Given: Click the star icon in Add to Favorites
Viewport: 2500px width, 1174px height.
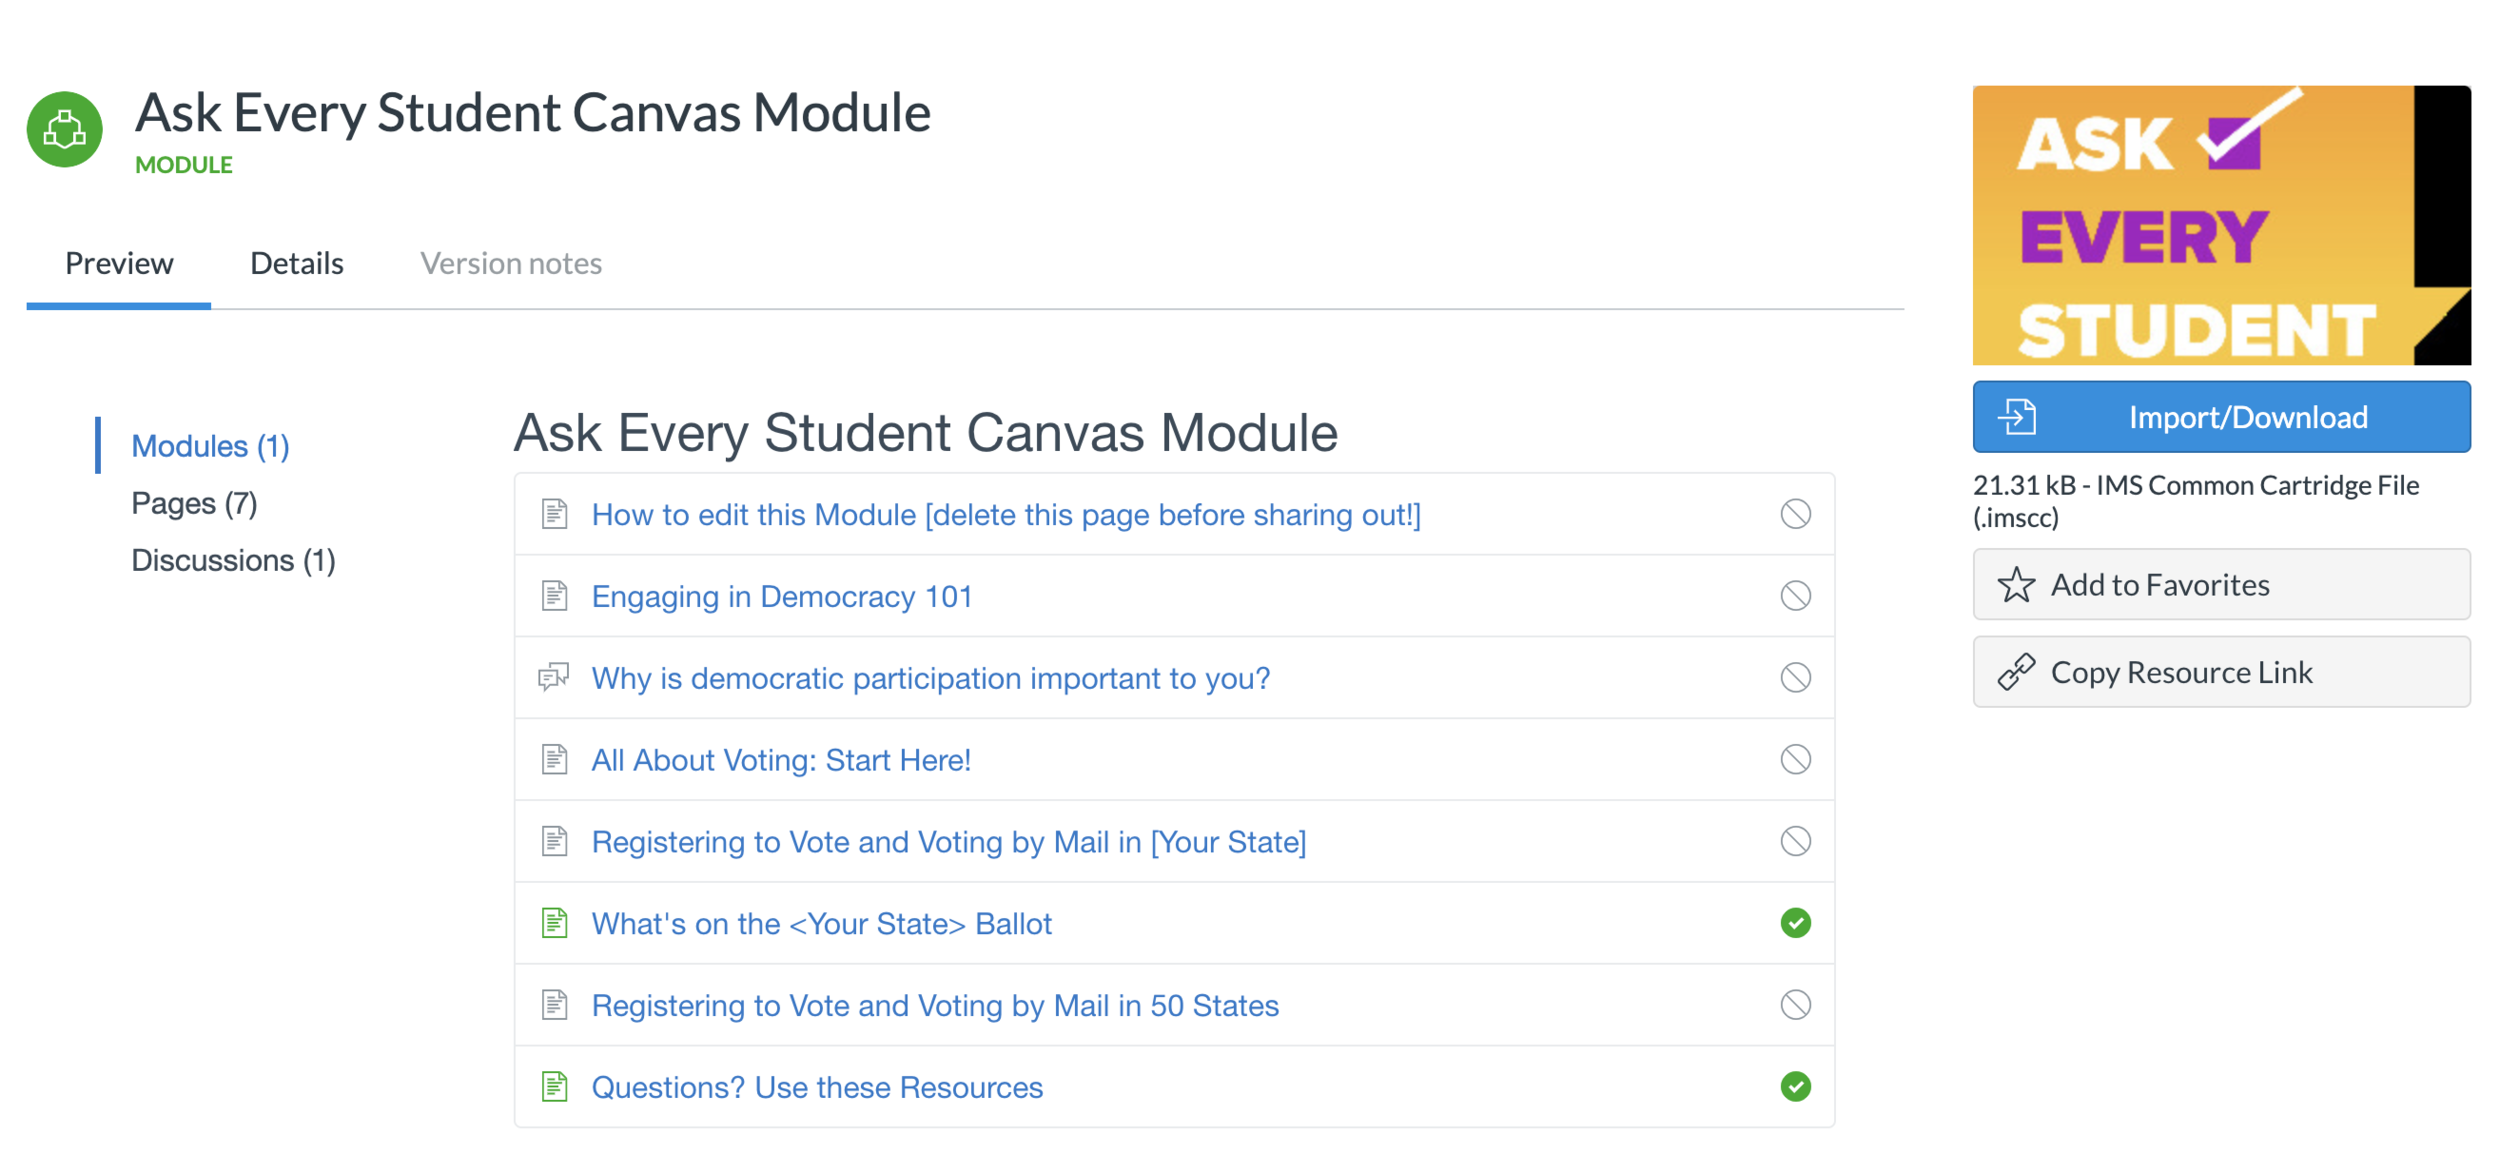Looking at the screenshot, I should 2016,585.
